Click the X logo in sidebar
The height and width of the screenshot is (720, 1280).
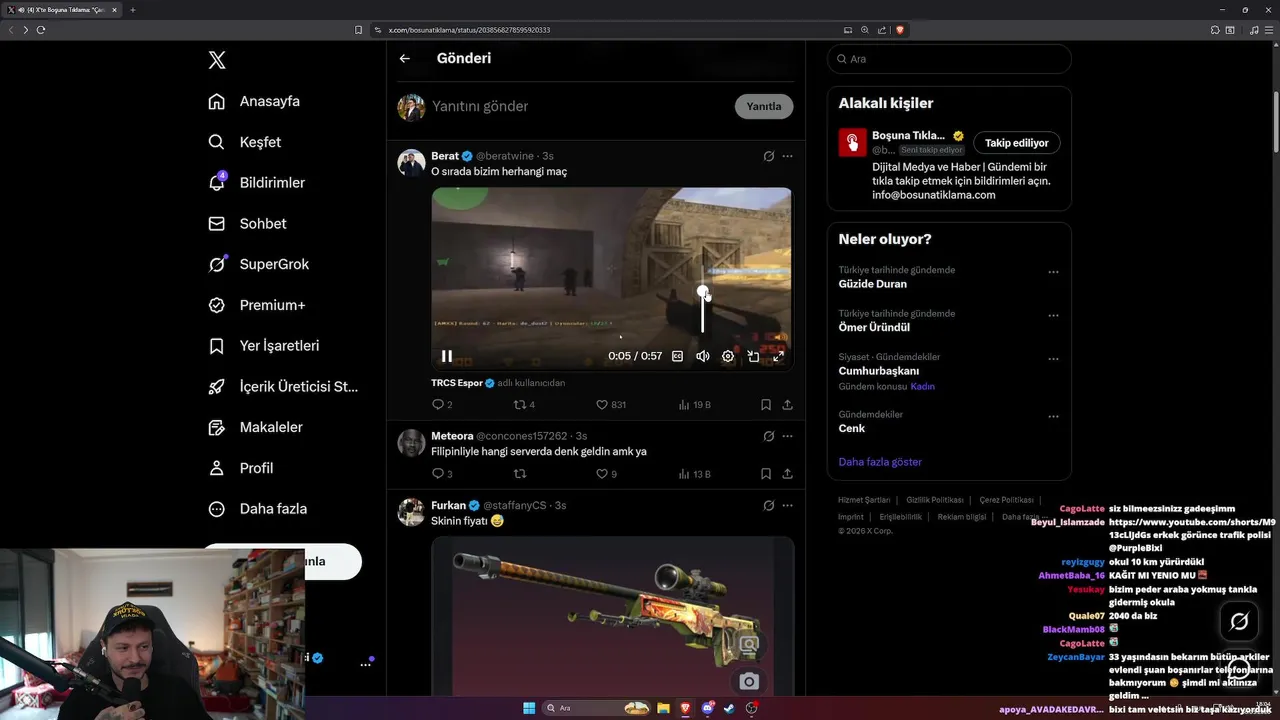(217, 60)
